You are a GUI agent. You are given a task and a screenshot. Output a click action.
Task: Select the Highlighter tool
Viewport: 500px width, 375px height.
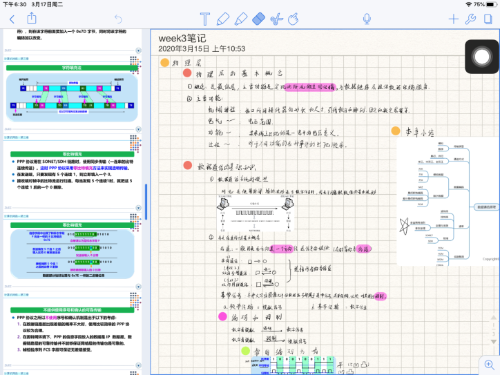coord(241,19)
